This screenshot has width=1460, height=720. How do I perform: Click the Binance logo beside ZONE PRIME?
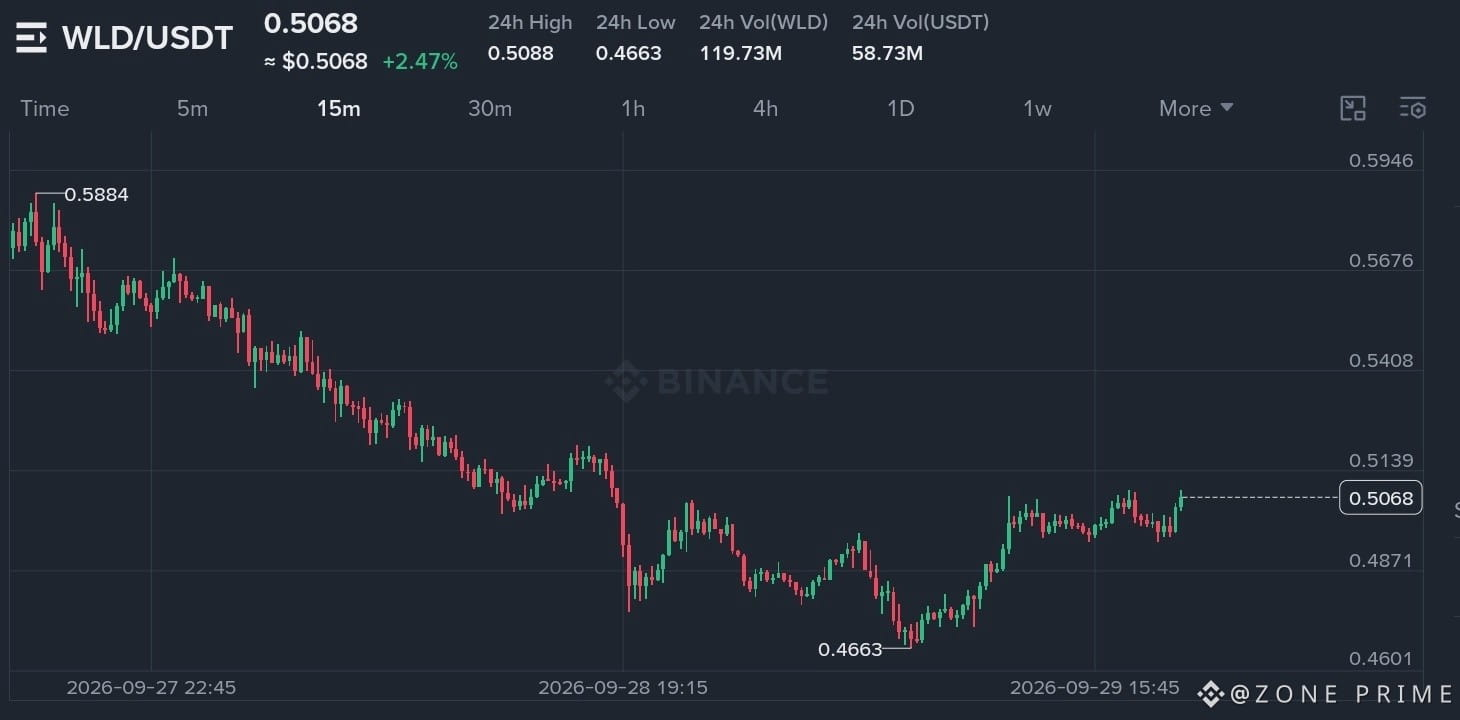[1211, 693]
